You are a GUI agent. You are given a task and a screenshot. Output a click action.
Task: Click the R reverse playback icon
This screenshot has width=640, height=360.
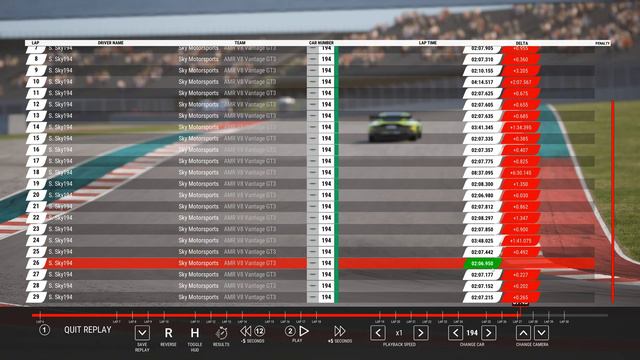(168, 333)
